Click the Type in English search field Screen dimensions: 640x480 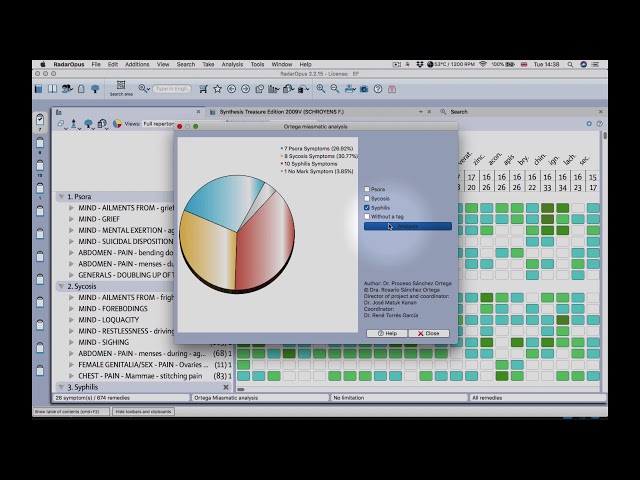pos(172,89)
